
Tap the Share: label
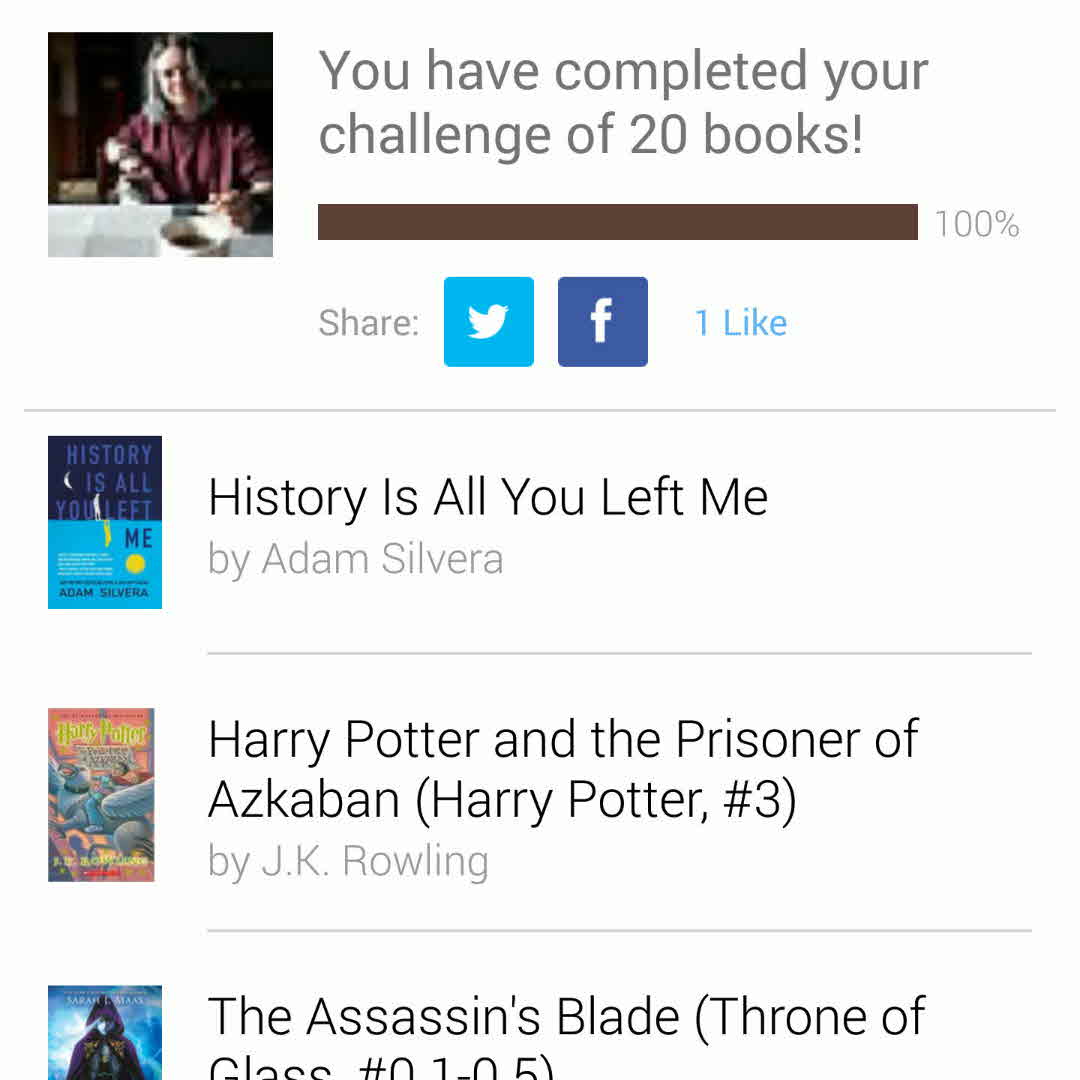[x=368, y=323]
